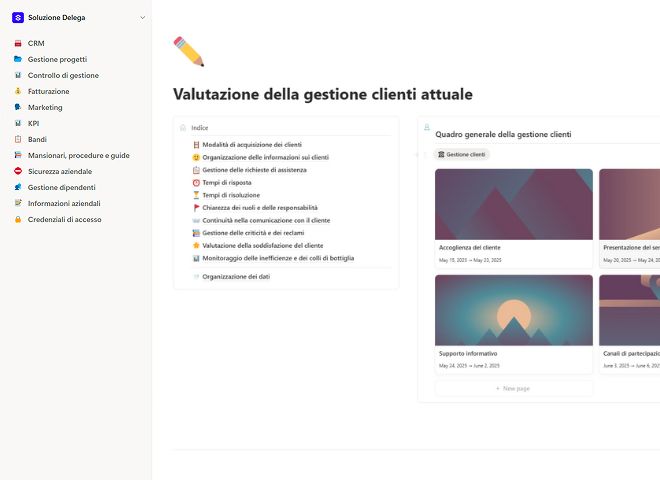Click the Gestione dipendenti people icon
Viewport: 660px width, 480px height.
tap(18, 187)
